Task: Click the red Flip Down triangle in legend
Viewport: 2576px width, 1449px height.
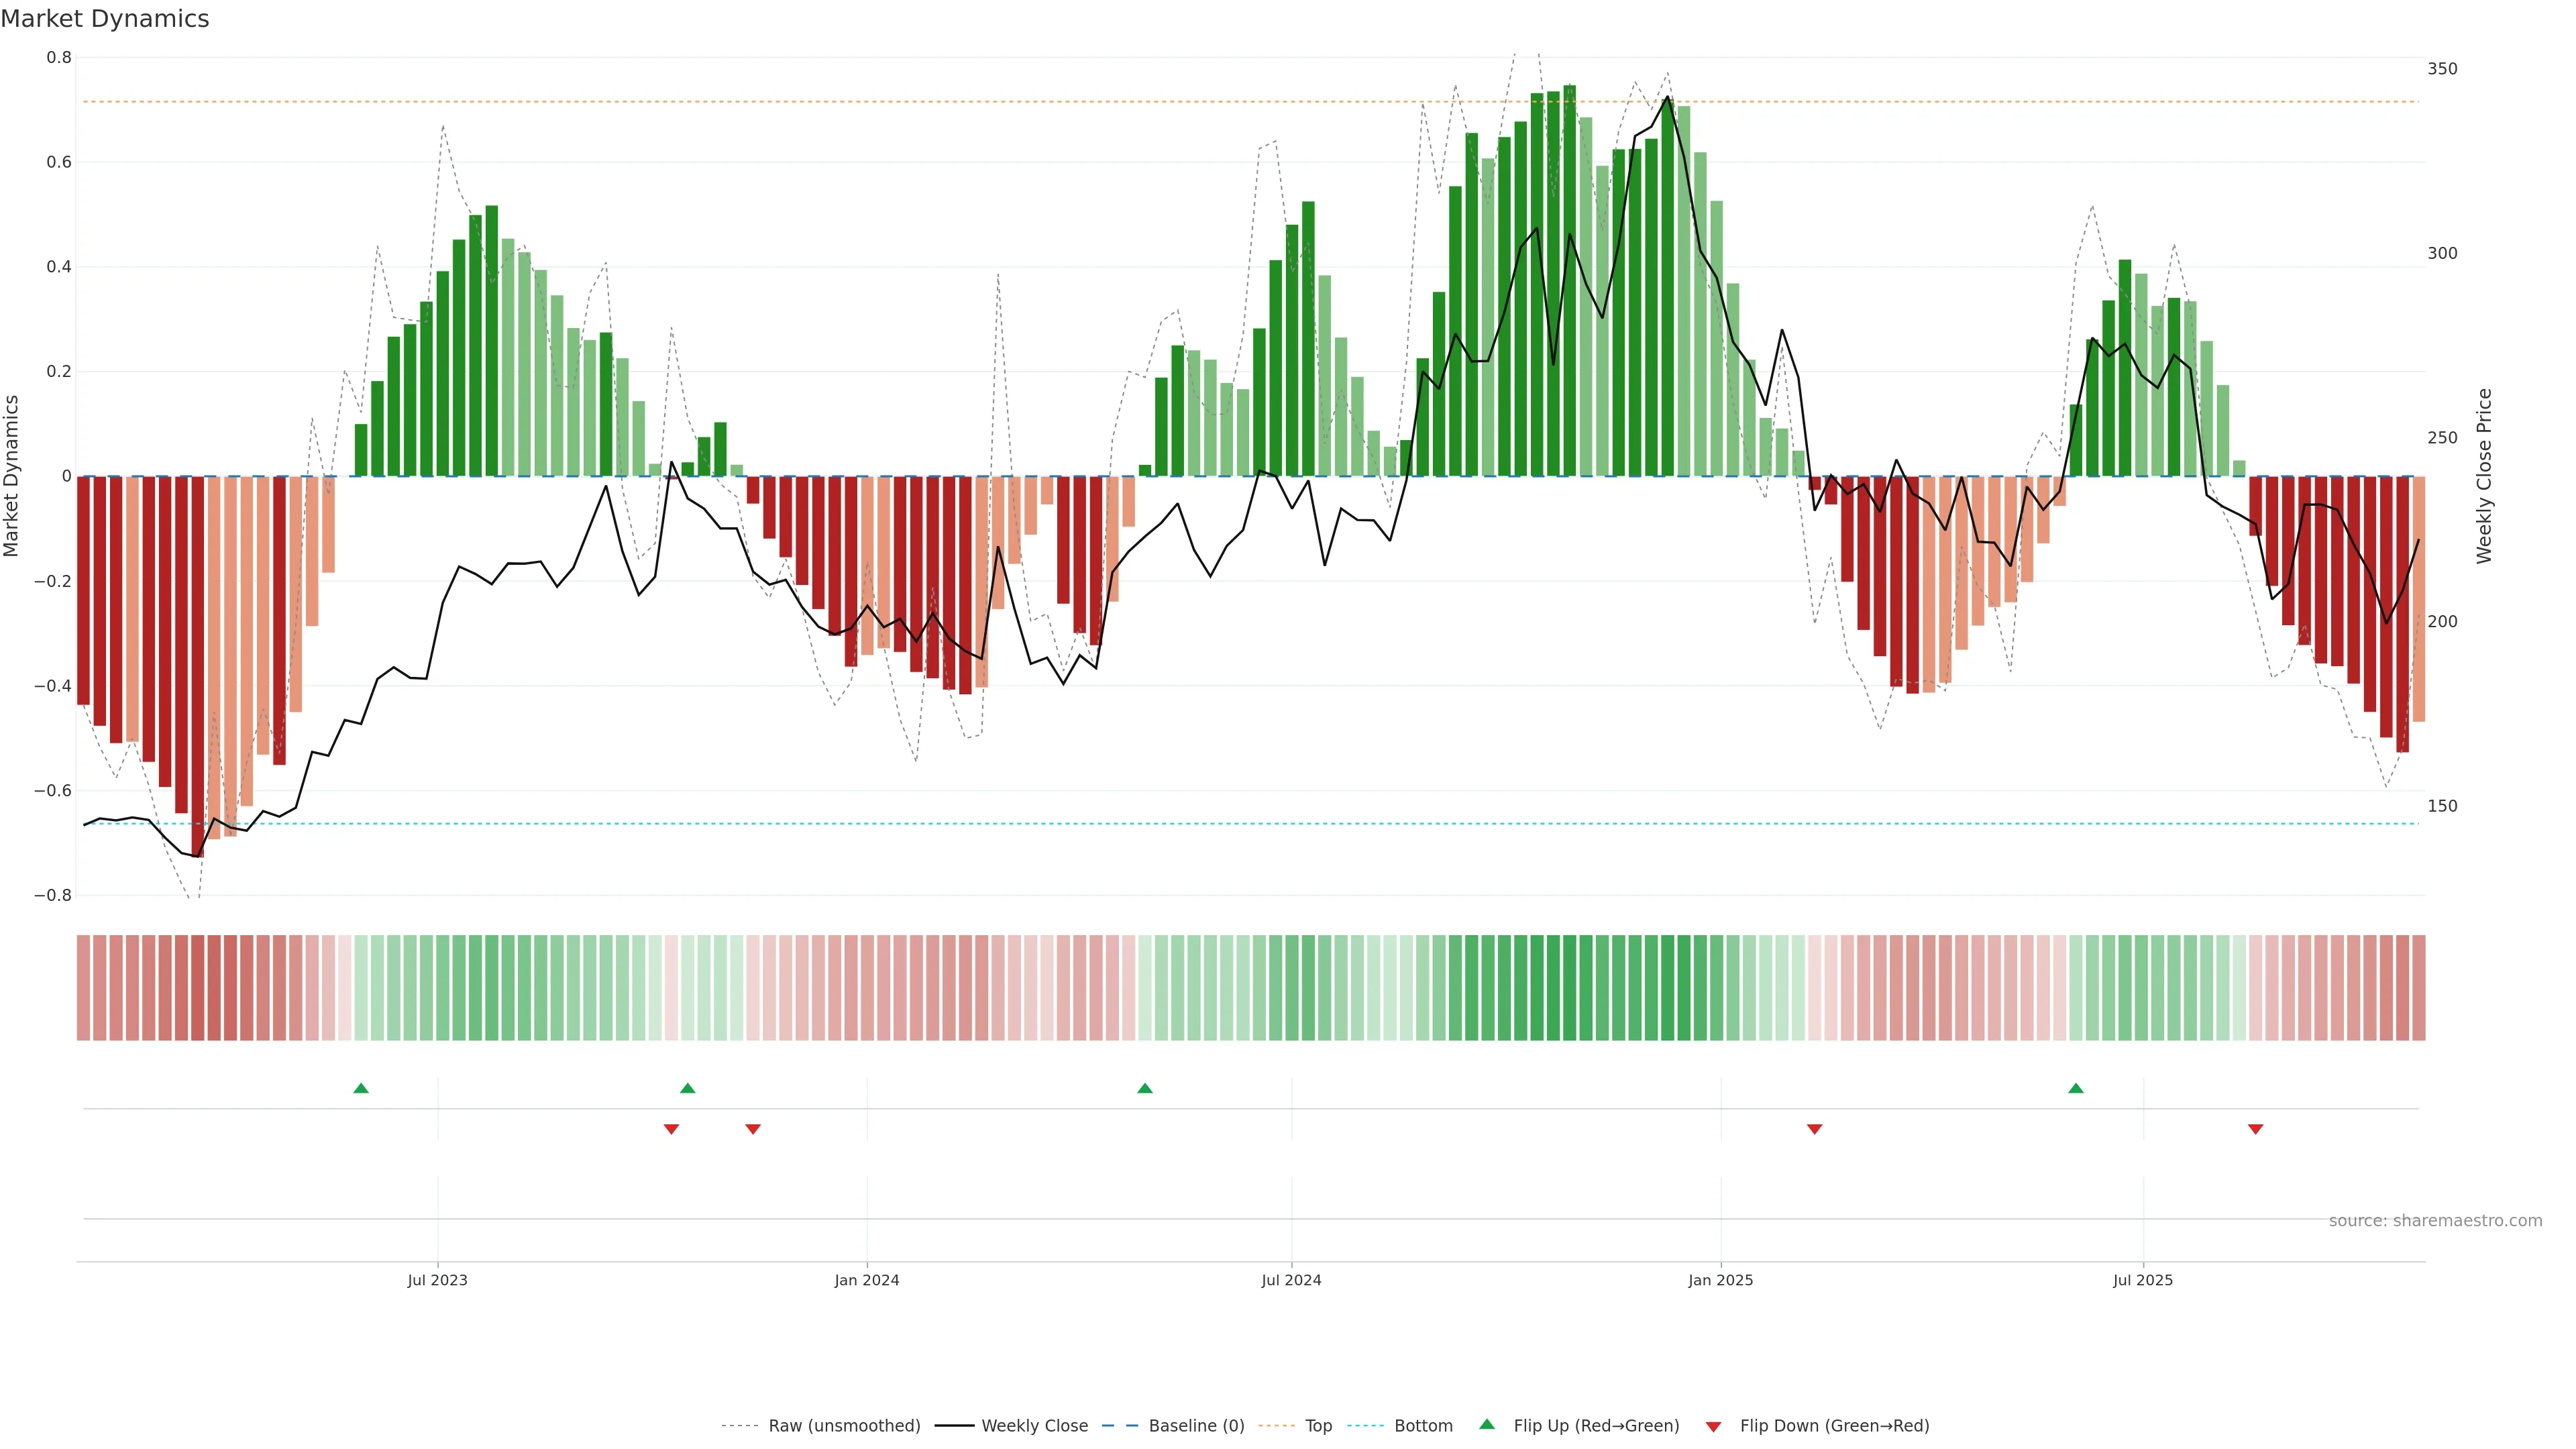Action: (x=1713, y=1426)
